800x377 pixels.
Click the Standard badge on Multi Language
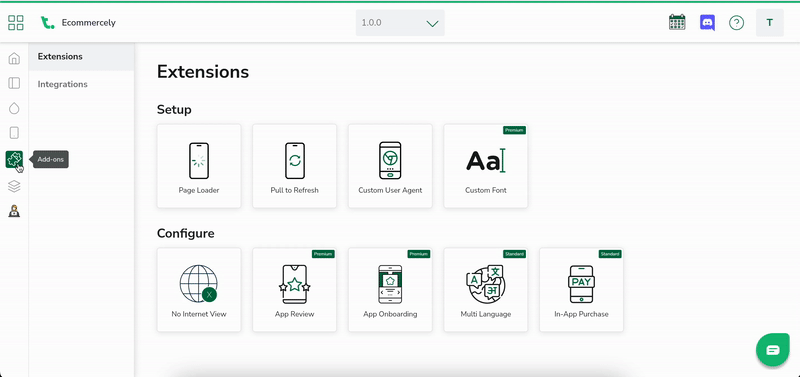coord(514,254)
